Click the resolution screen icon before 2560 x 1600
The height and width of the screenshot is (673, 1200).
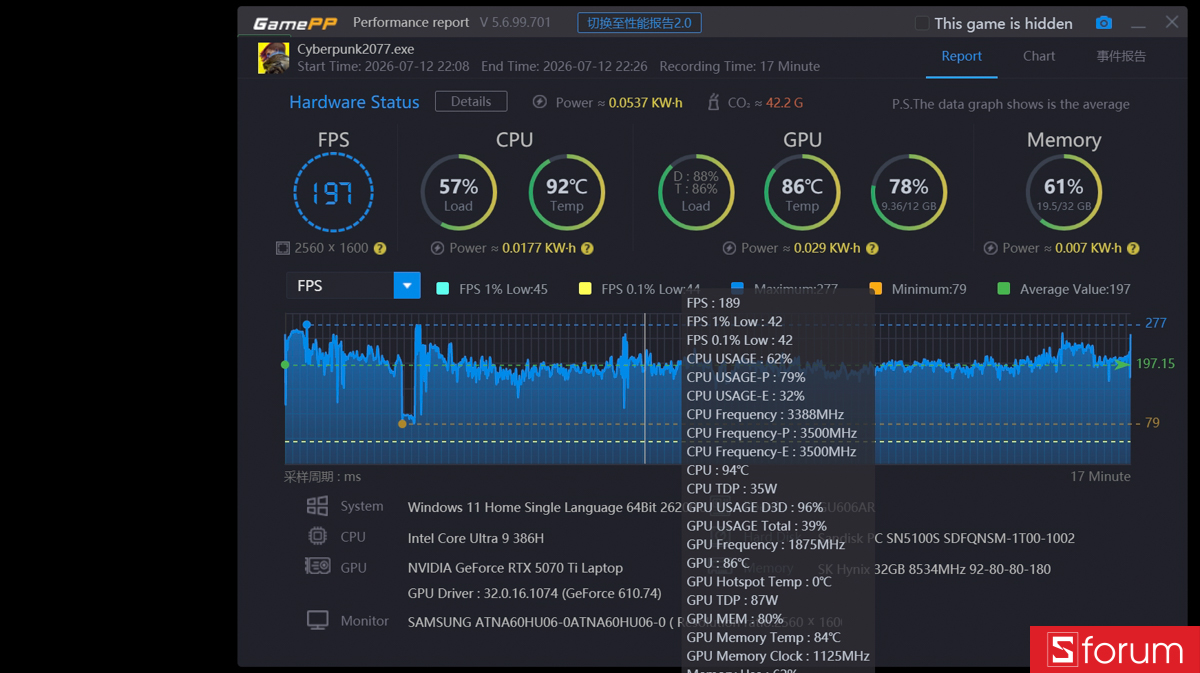tap(283, 248)
